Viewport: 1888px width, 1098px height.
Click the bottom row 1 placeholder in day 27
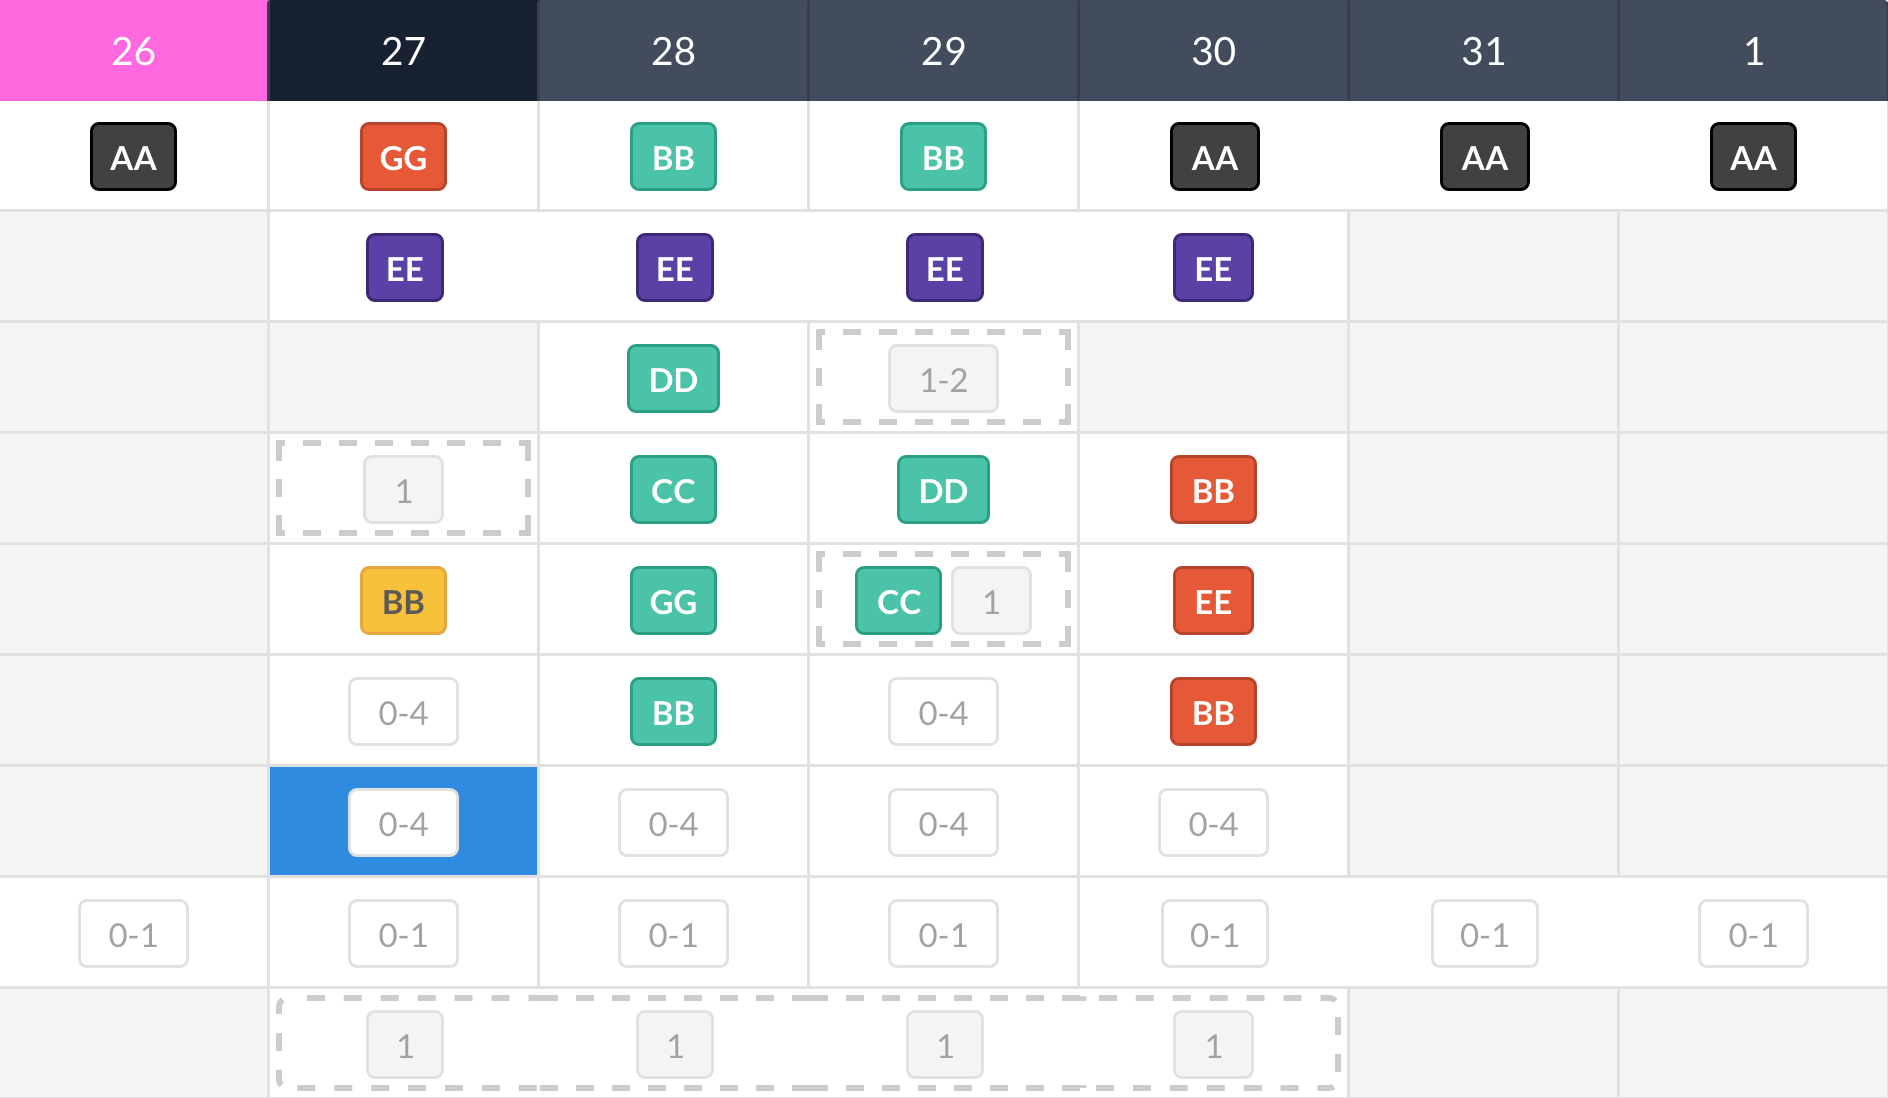point(405,1045)
